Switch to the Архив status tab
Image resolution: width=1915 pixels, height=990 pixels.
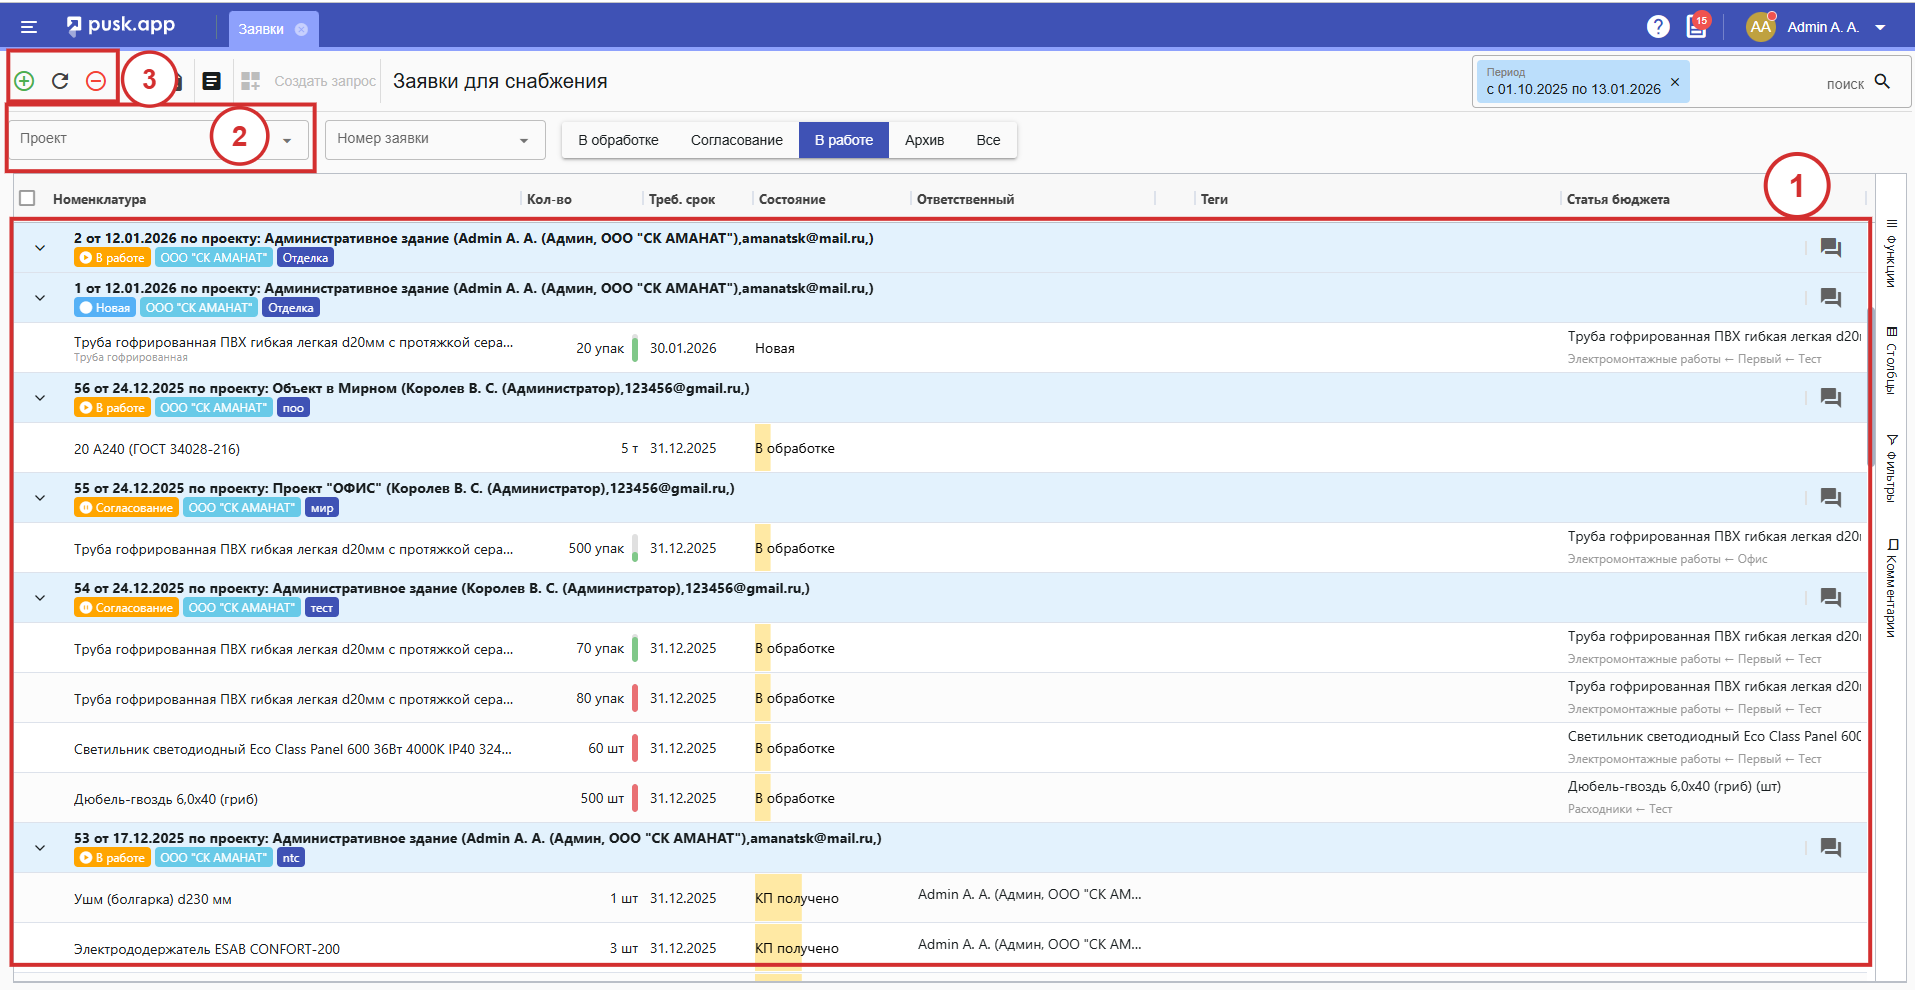pyautogui.click(x=924, y=140)
